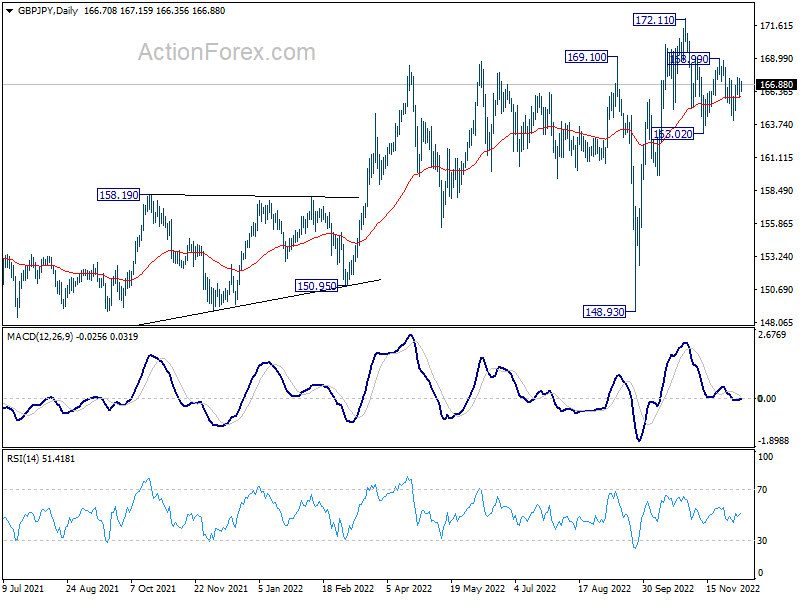The width and height of the screenshot is (800, 600).
Task: Click the 163.740 price axis value
Action: point(777,125)
